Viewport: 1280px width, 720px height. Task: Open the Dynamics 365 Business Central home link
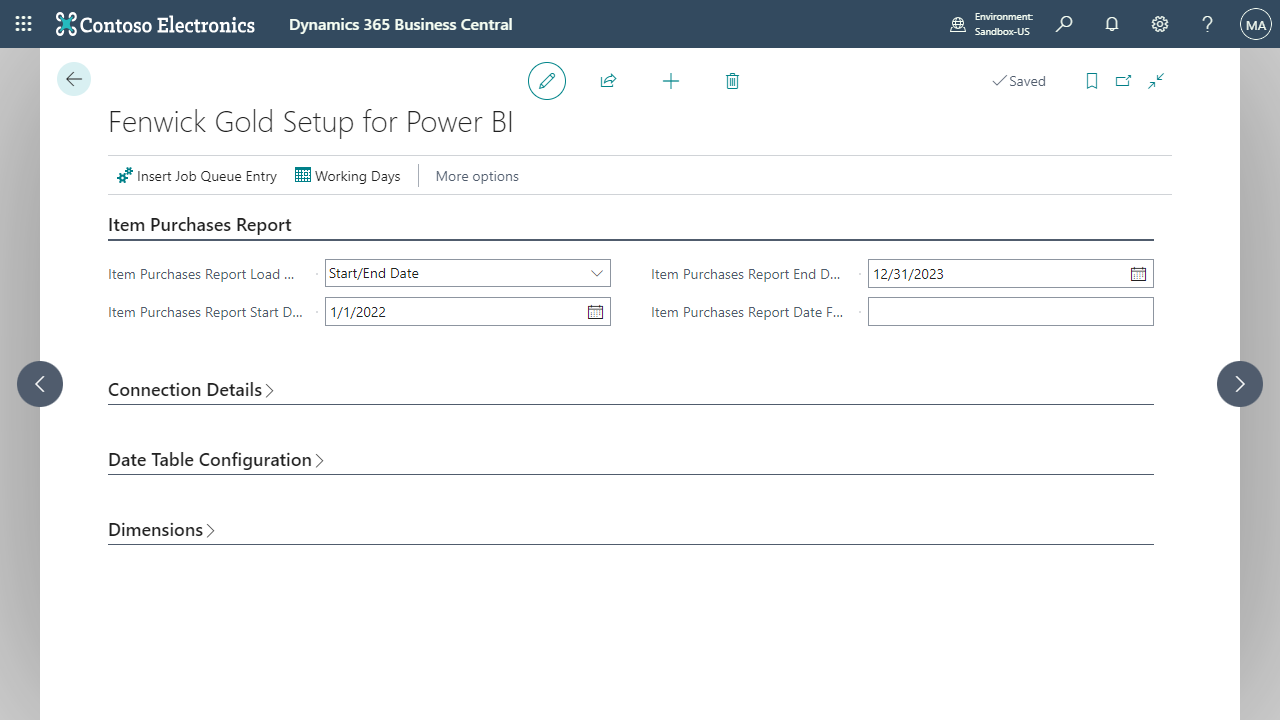(x=400, y=24)
